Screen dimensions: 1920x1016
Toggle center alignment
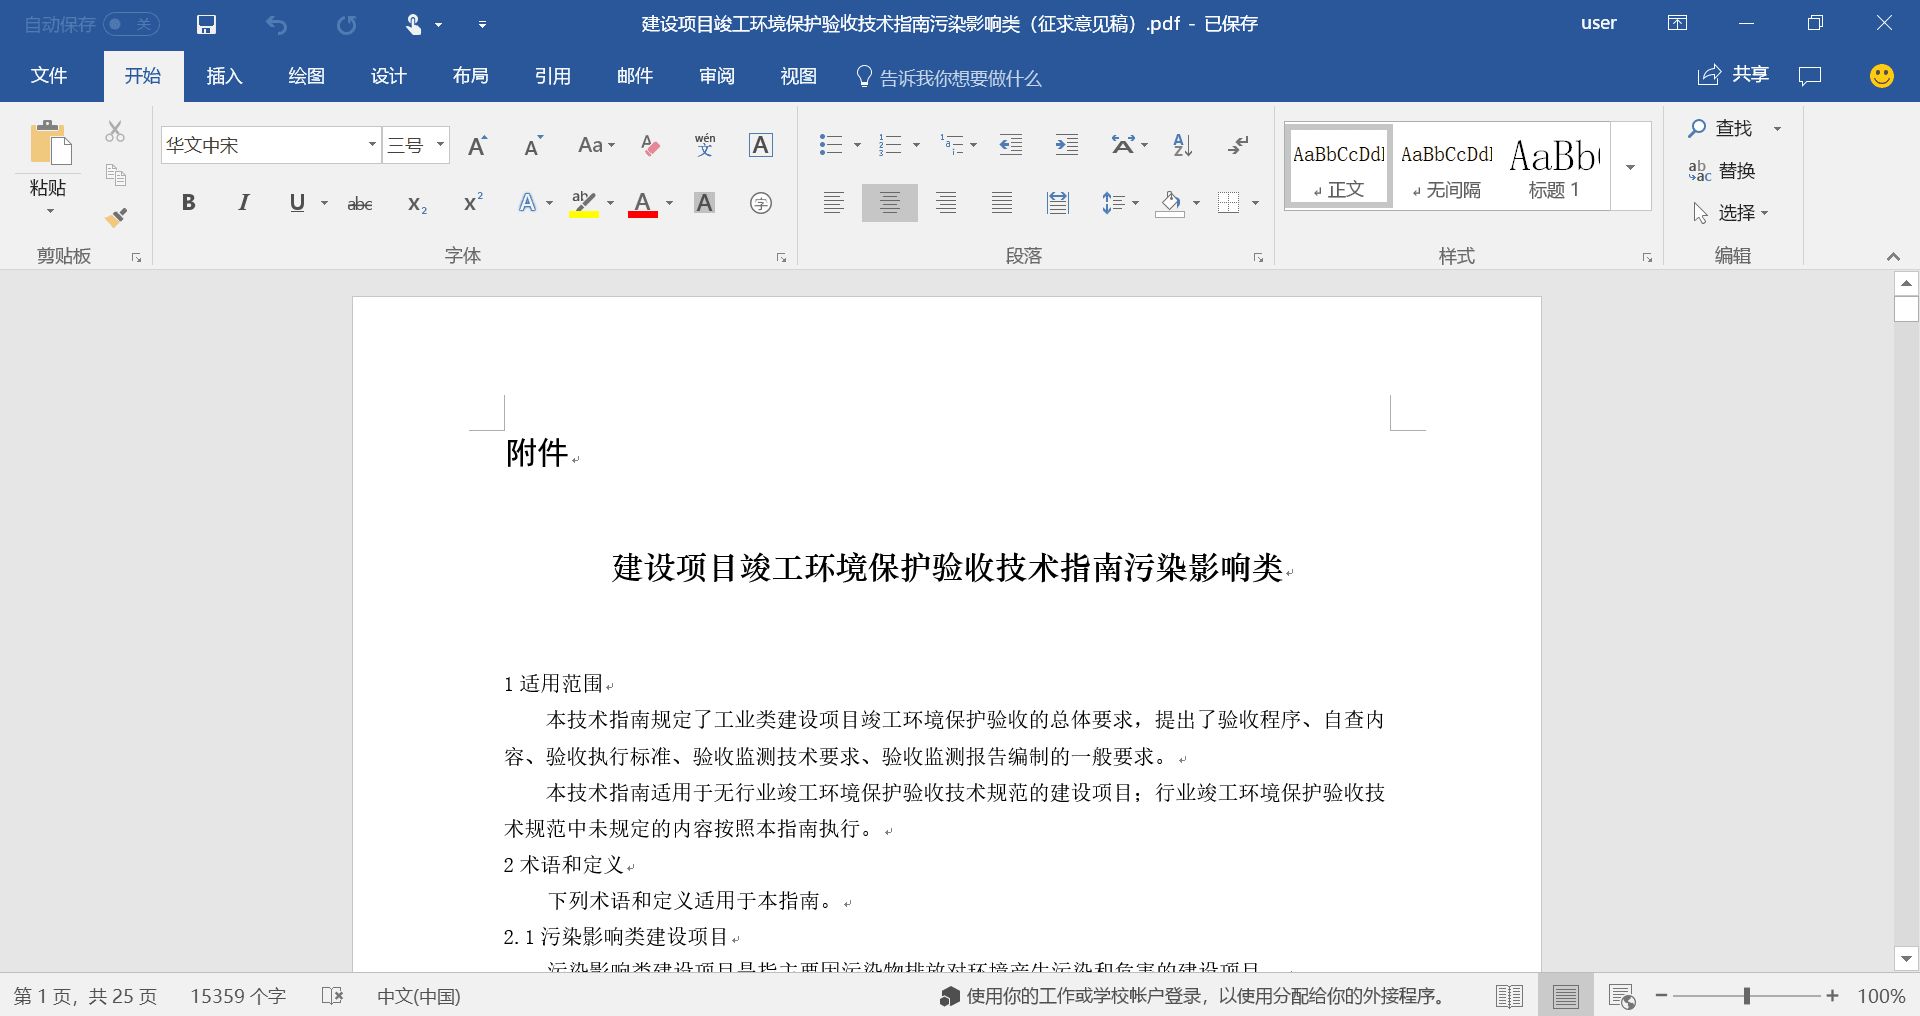click(x=889, y=203)
